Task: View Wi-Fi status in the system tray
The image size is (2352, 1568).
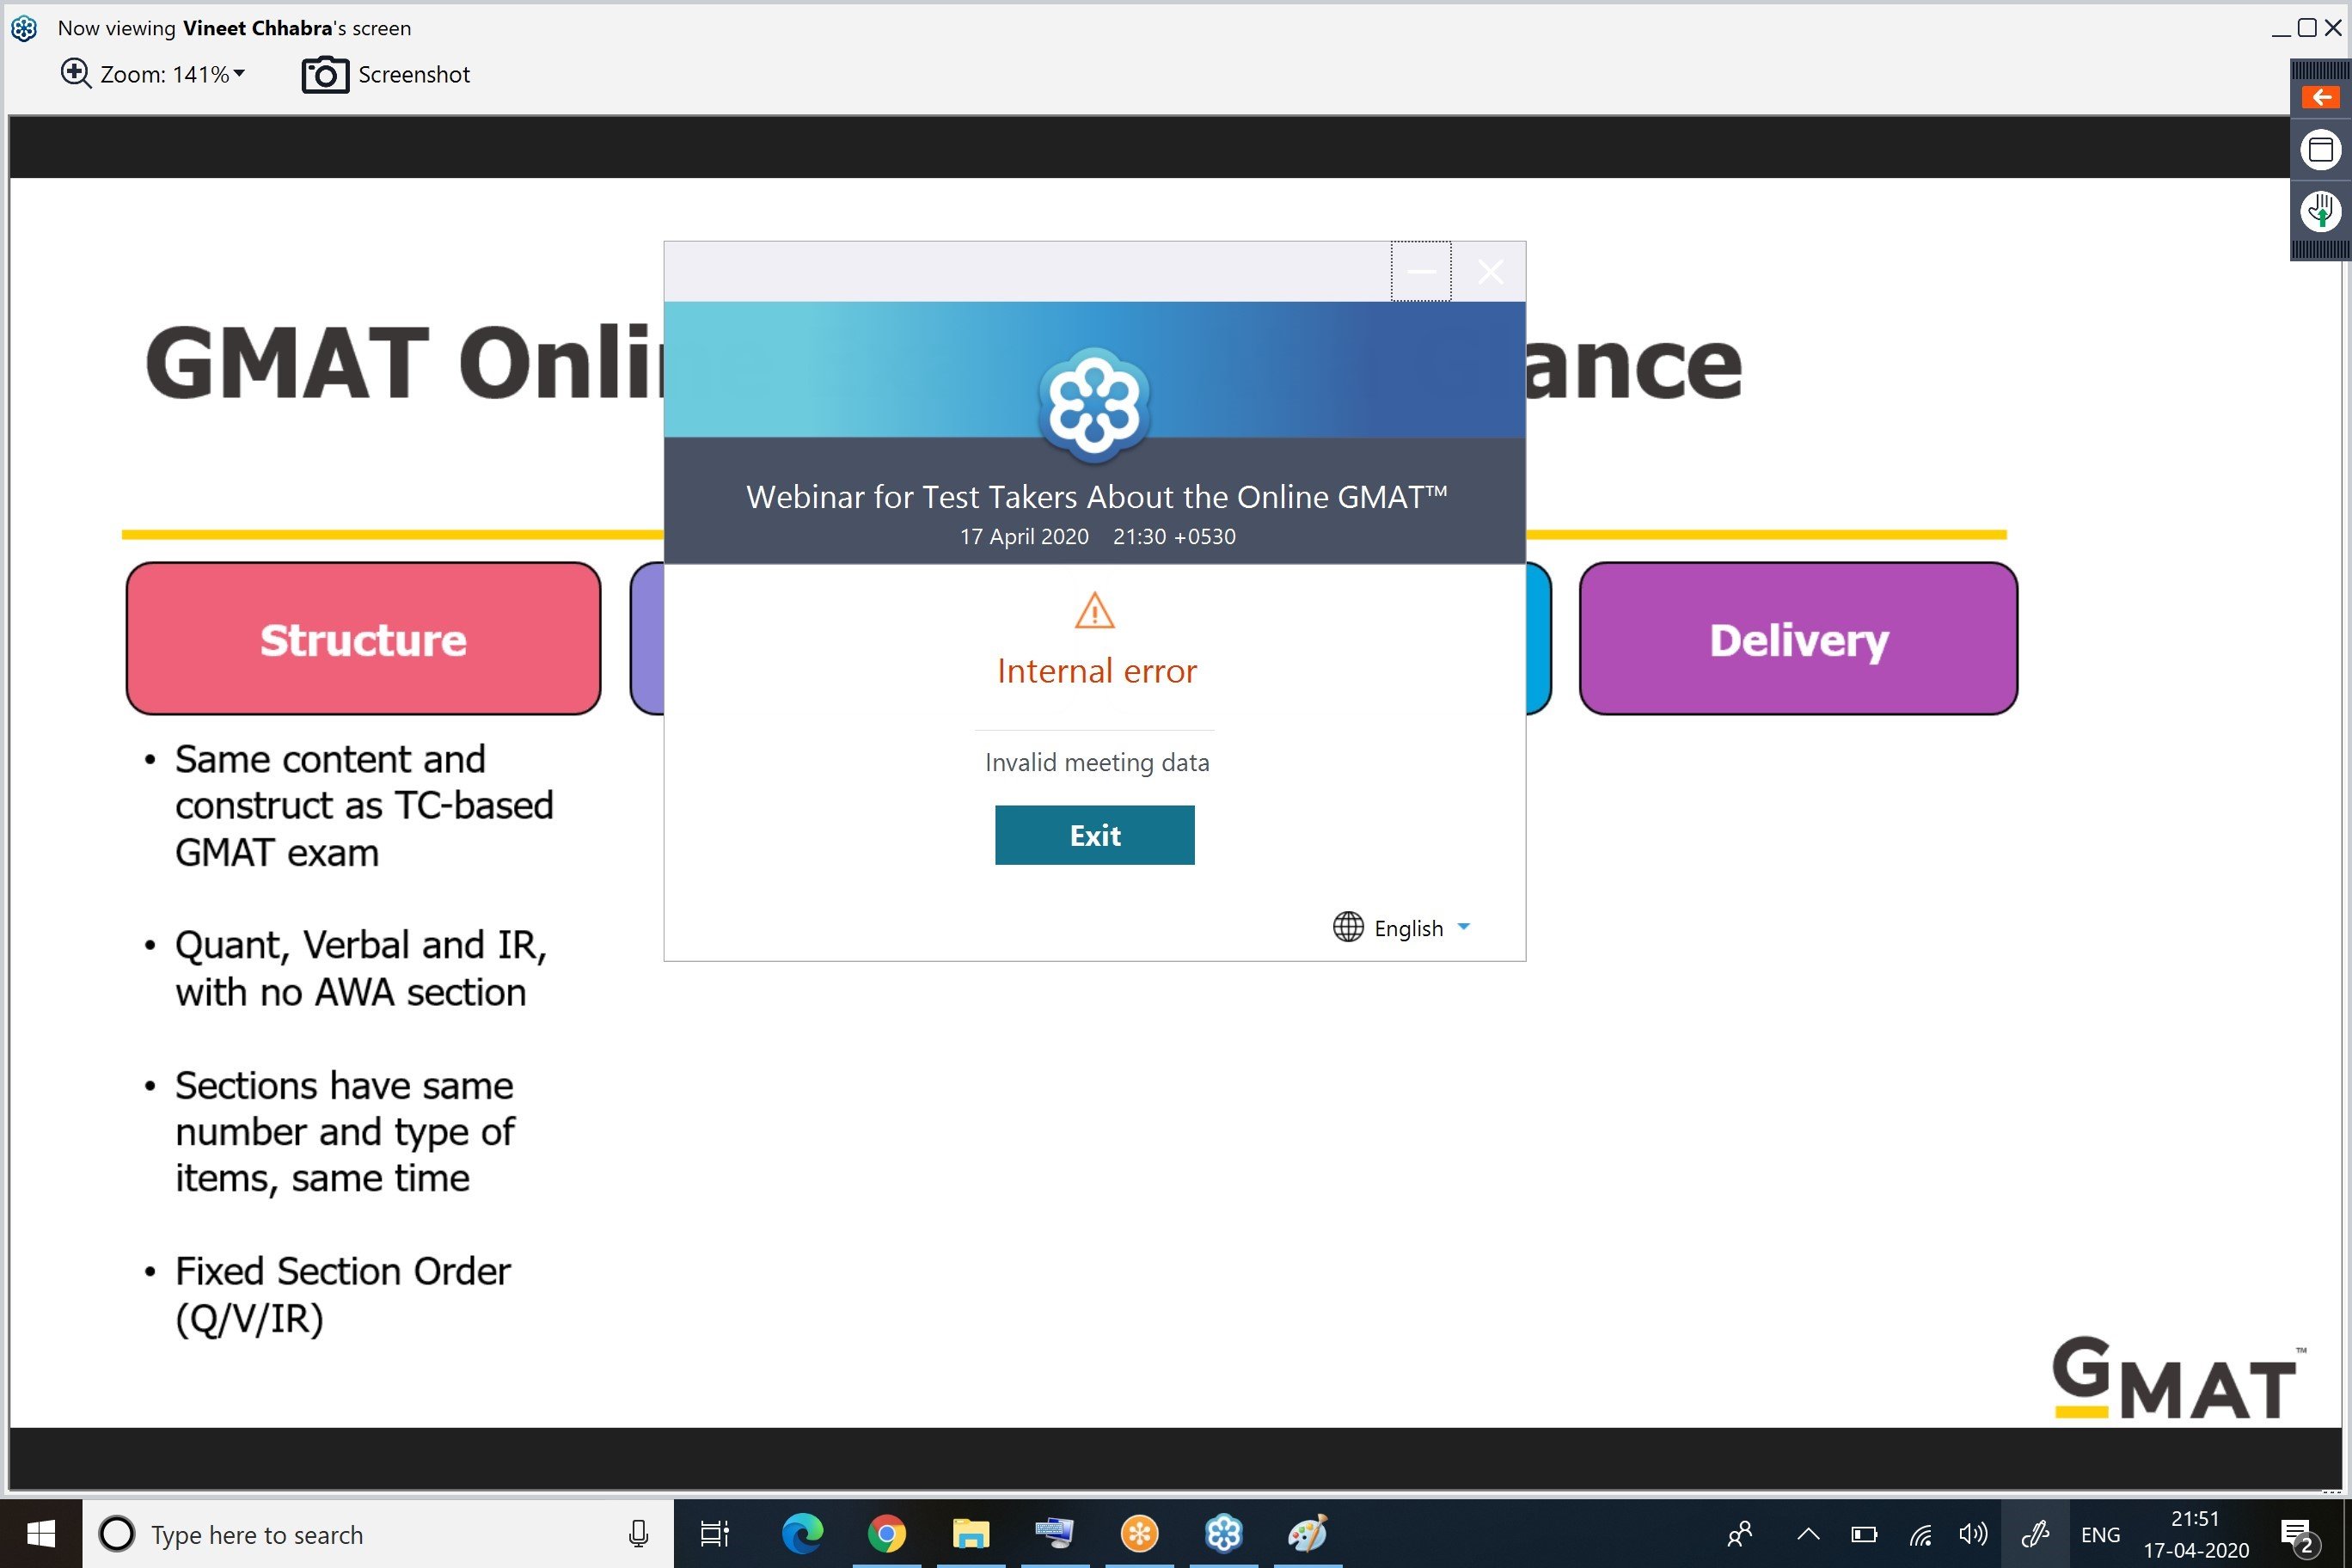Action: [1920, 1533]
